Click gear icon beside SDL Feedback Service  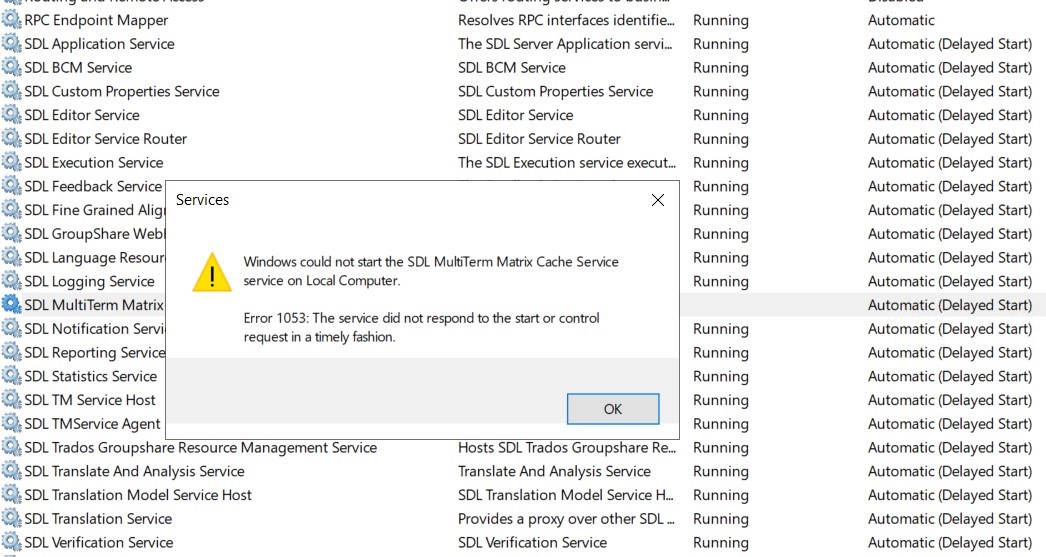11,186
